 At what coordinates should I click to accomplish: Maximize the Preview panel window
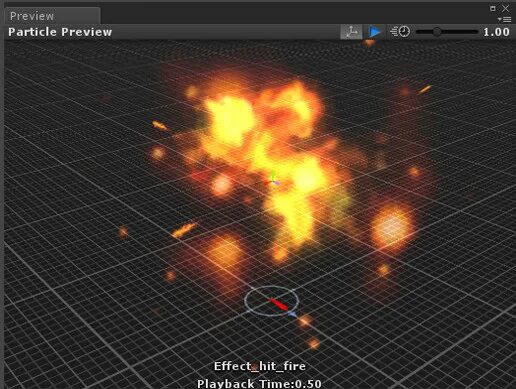click(x=493, y=8)
